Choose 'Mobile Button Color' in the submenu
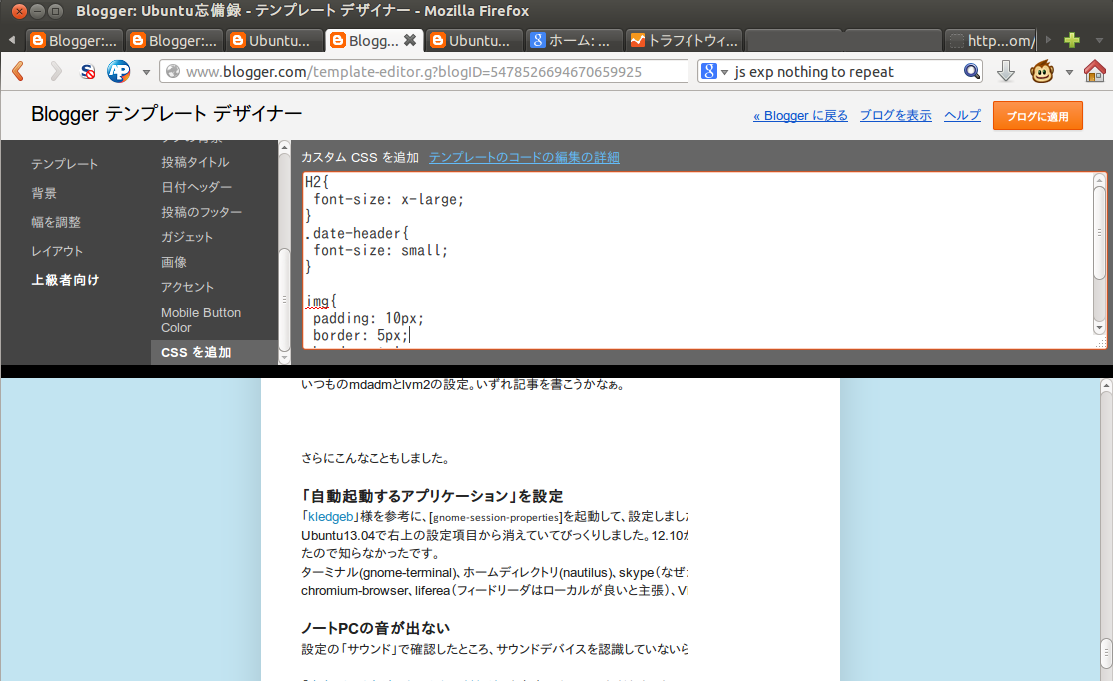The image size is (1113, 681). coord(201,320)
